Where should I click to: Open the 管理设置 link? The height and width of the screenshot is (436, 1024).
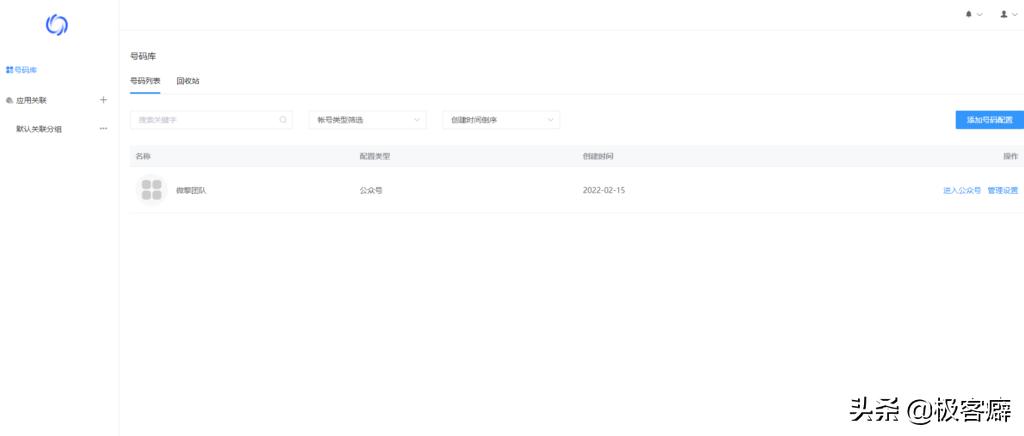[x=1002, y=191]
